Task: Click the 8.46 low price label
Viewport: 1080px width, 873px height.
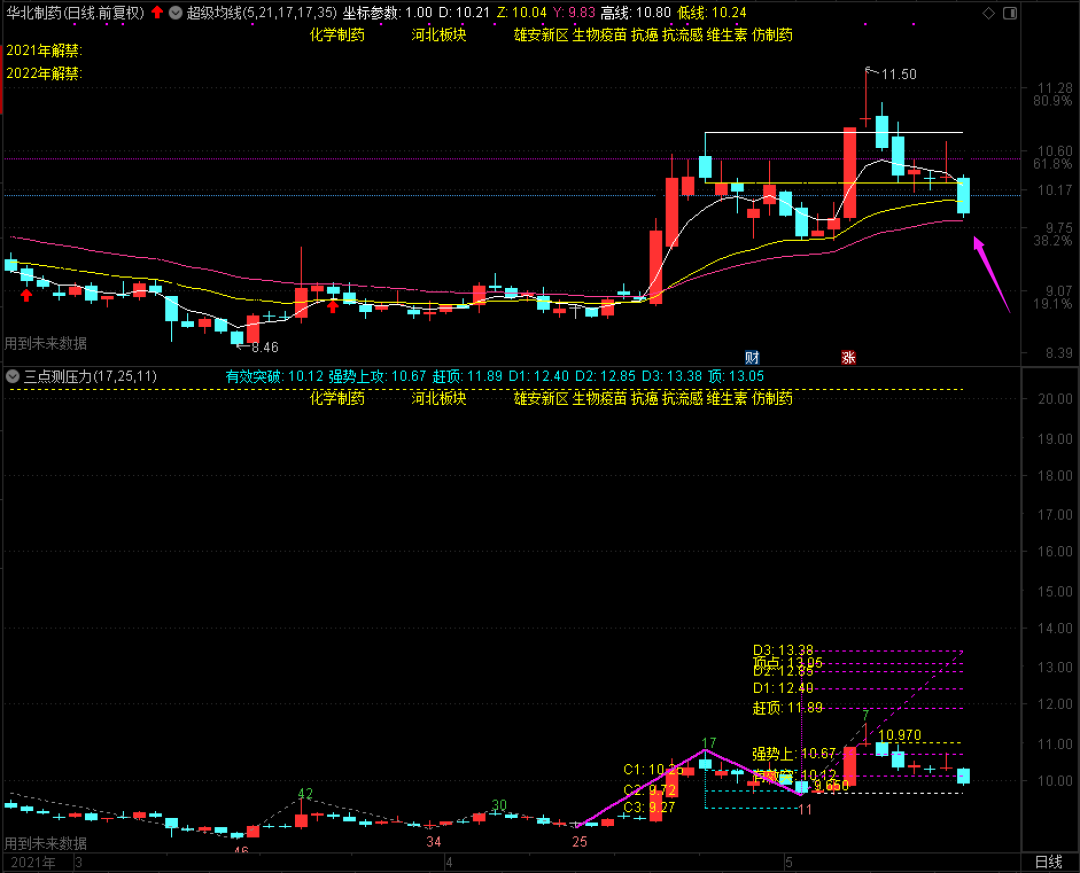Action: [264, 347]
